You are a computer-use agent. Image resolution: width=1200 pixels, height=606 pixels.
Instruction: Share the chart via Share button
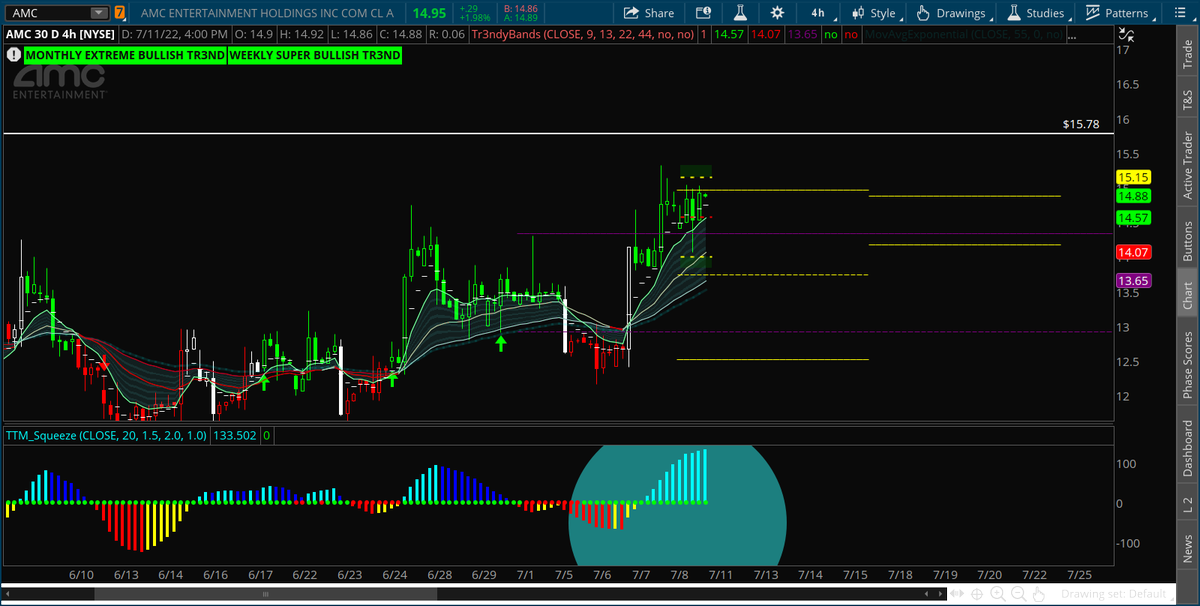tap(648, 13)
